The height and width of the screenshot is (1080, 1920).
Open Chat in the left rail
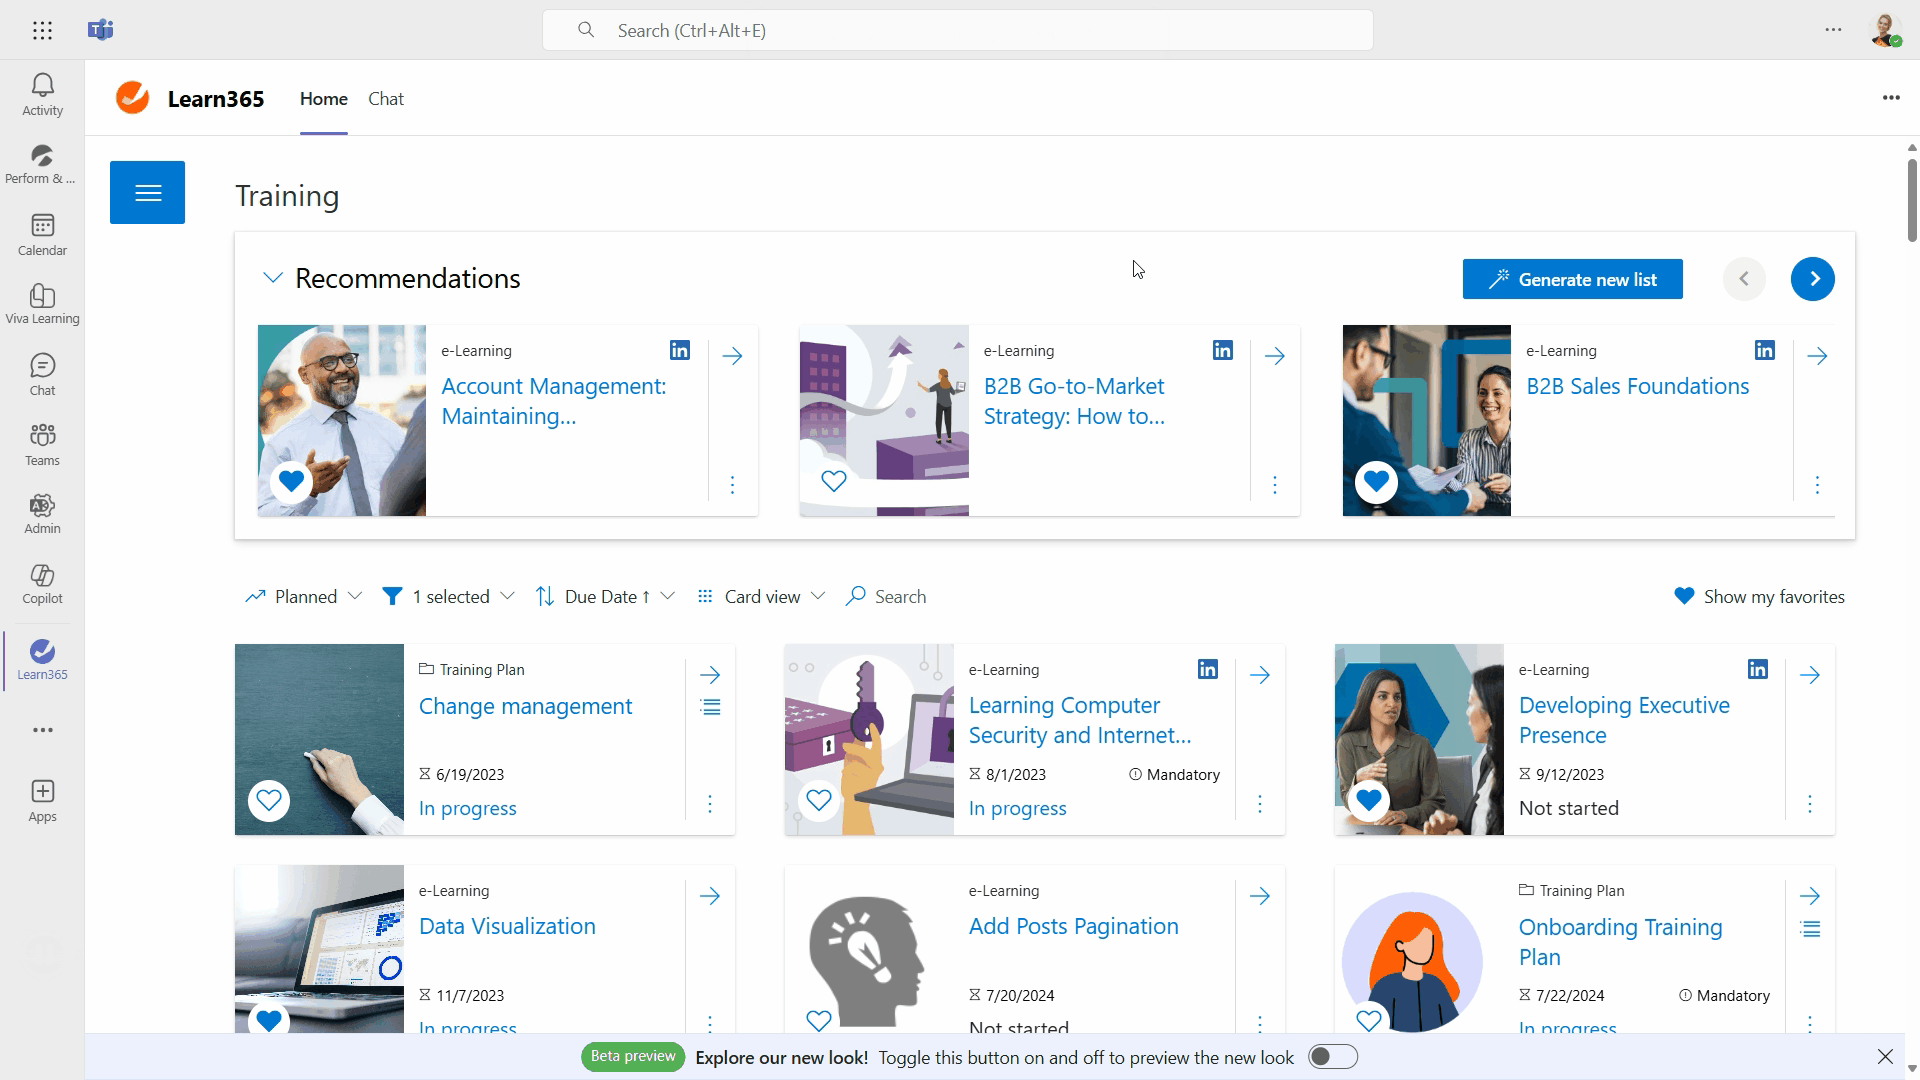click(x=42, y=375)
